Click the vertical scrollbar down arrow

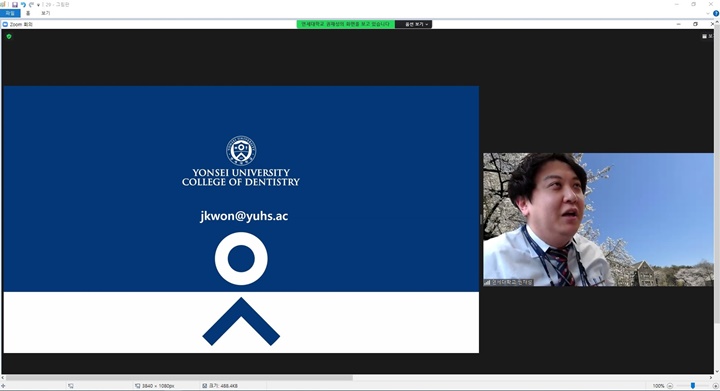click(x=716, y=372)
